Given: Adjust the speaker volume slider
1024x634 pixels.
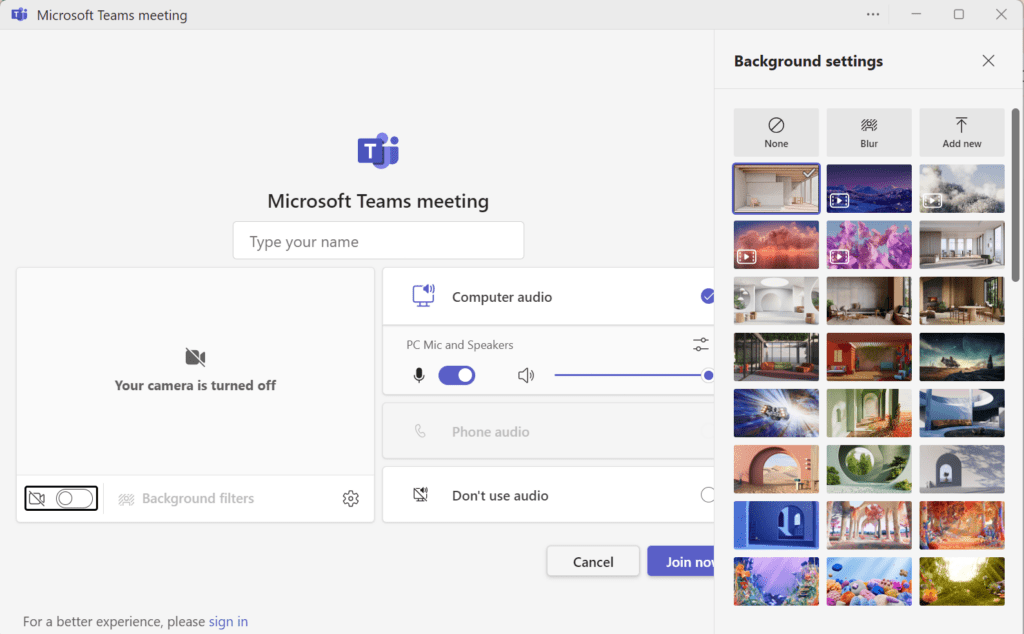Looking at the screenshot, I should click(x=633, y=375).
